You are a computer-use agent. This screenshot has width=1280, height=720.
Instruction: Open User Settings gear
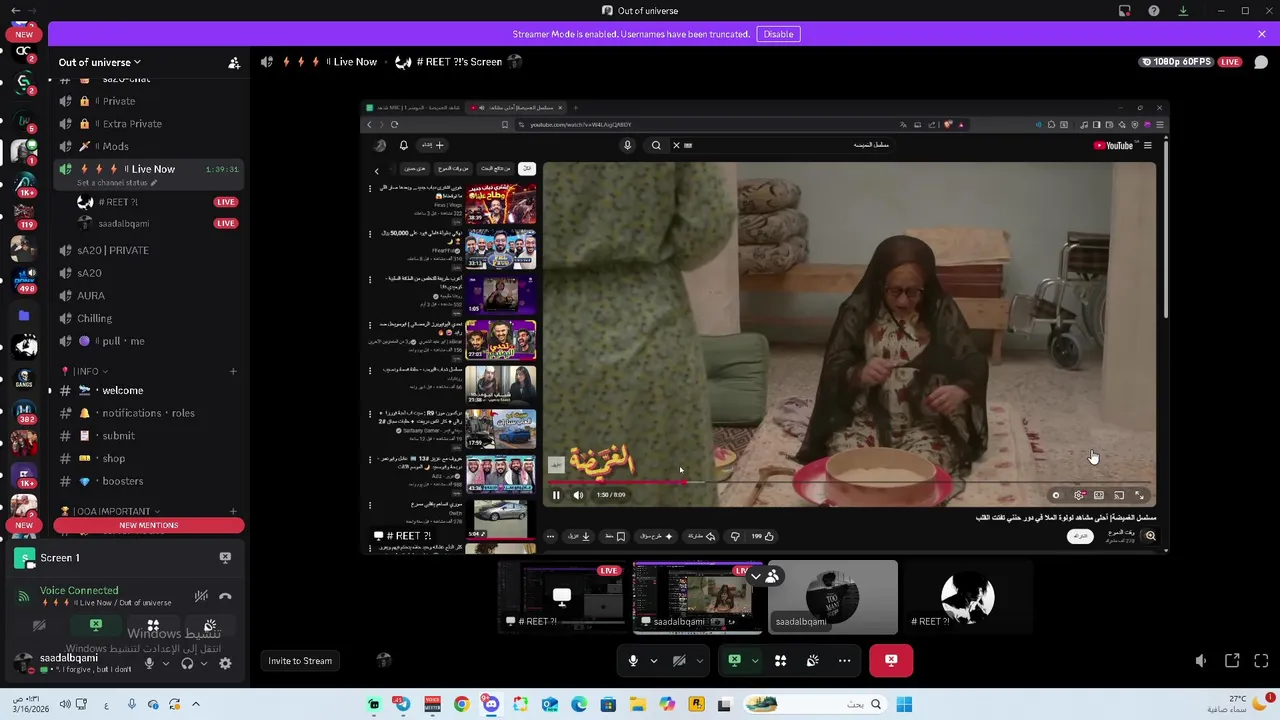click(225, 663)
